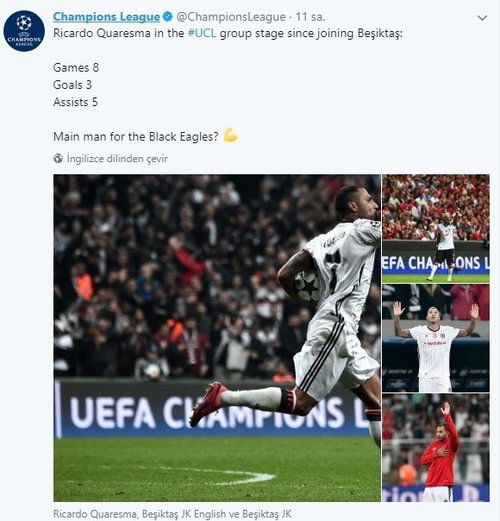Viewport: 500px width, 521px height.
Task: Click İngilizce dilinden çevir to translate
Action: (x=117, y=158)
